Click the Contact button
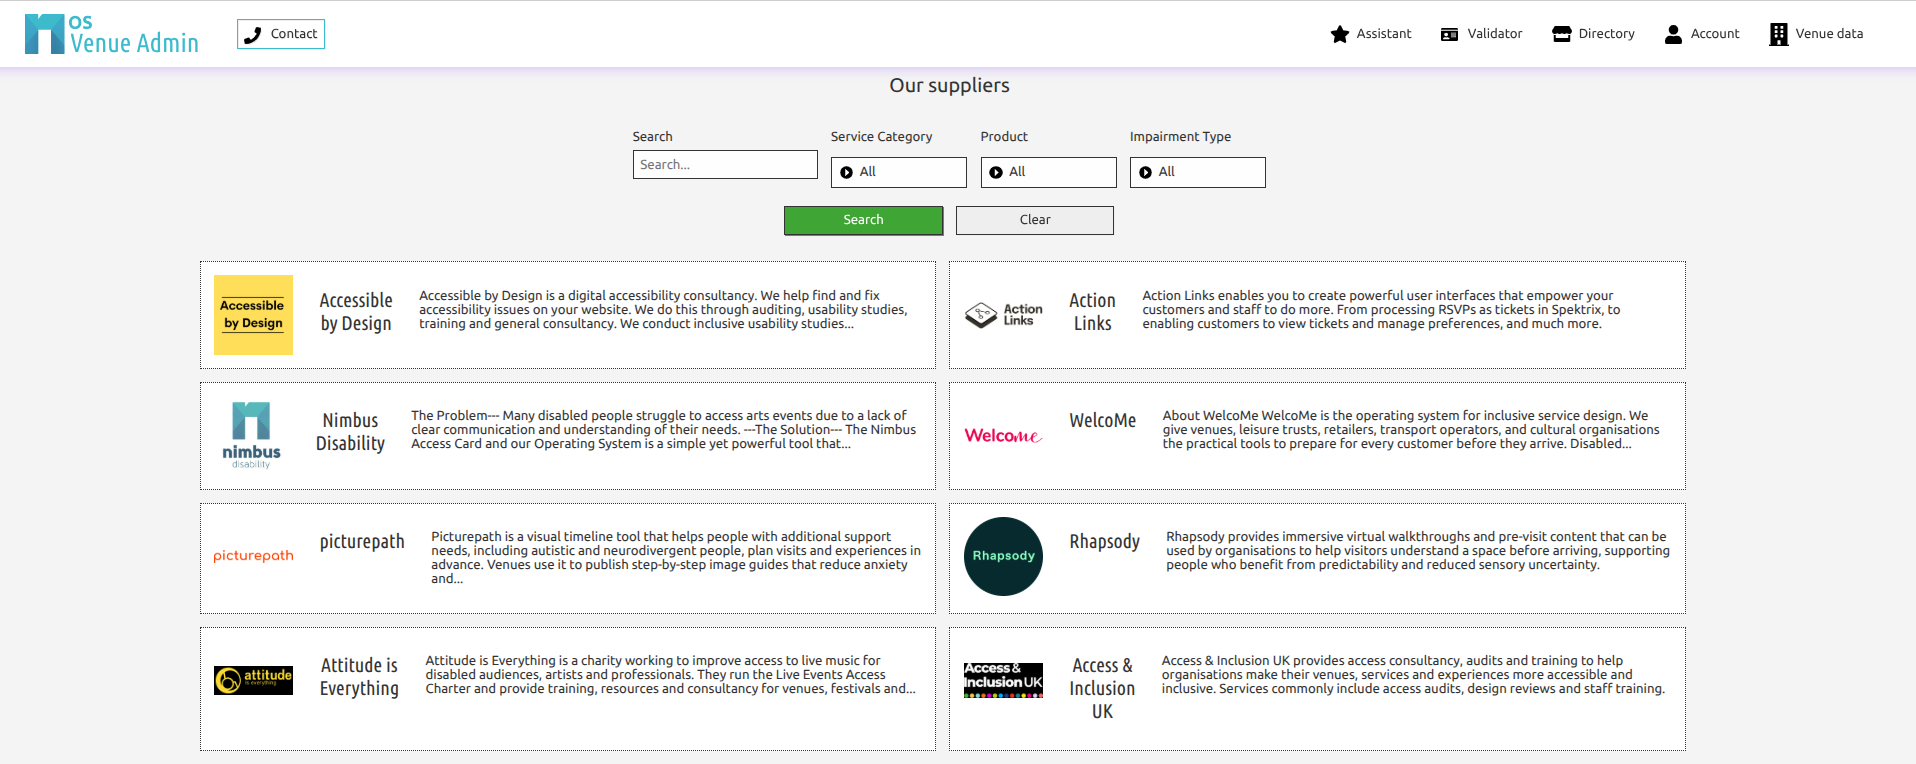The height and width of the screenshot is (764, 1916). point(281,34)
